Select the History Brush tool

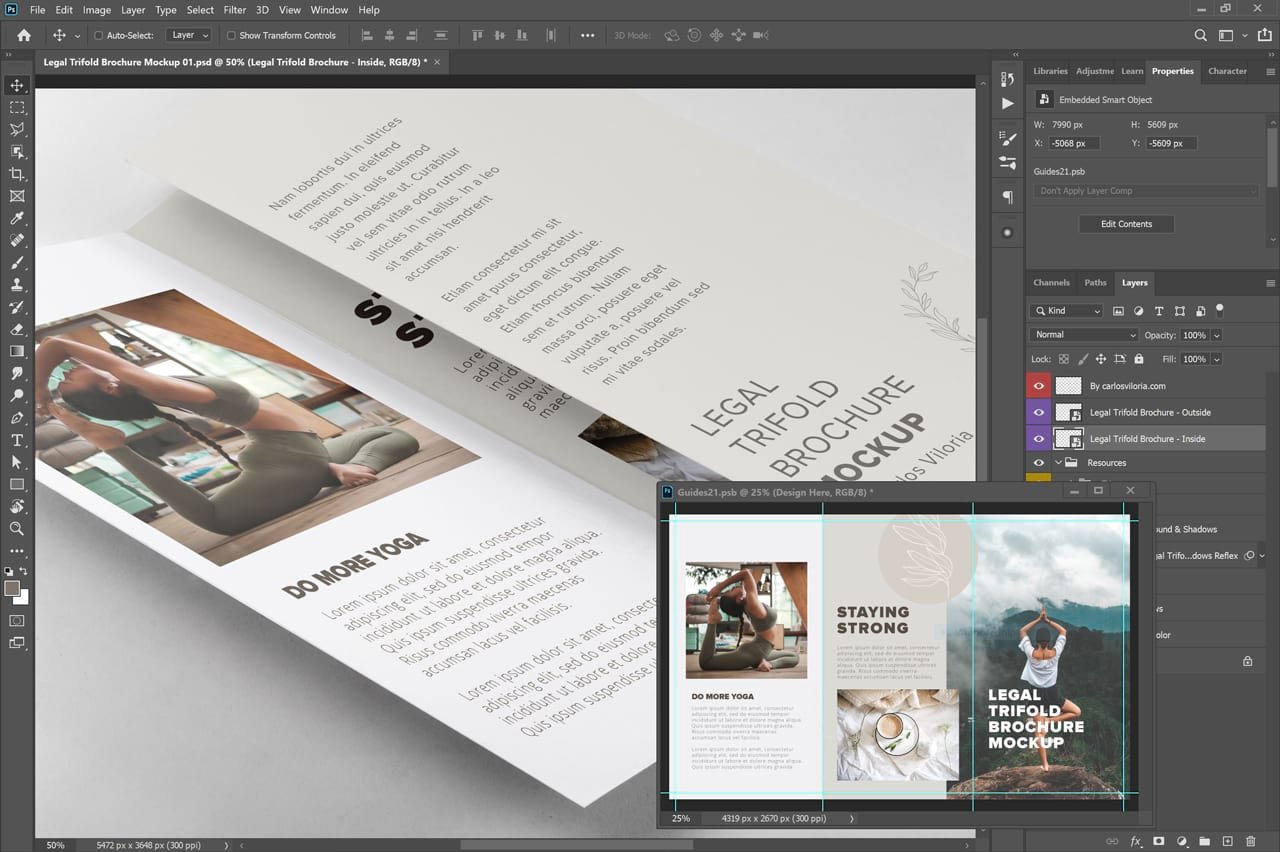click(x=17, y=307)
